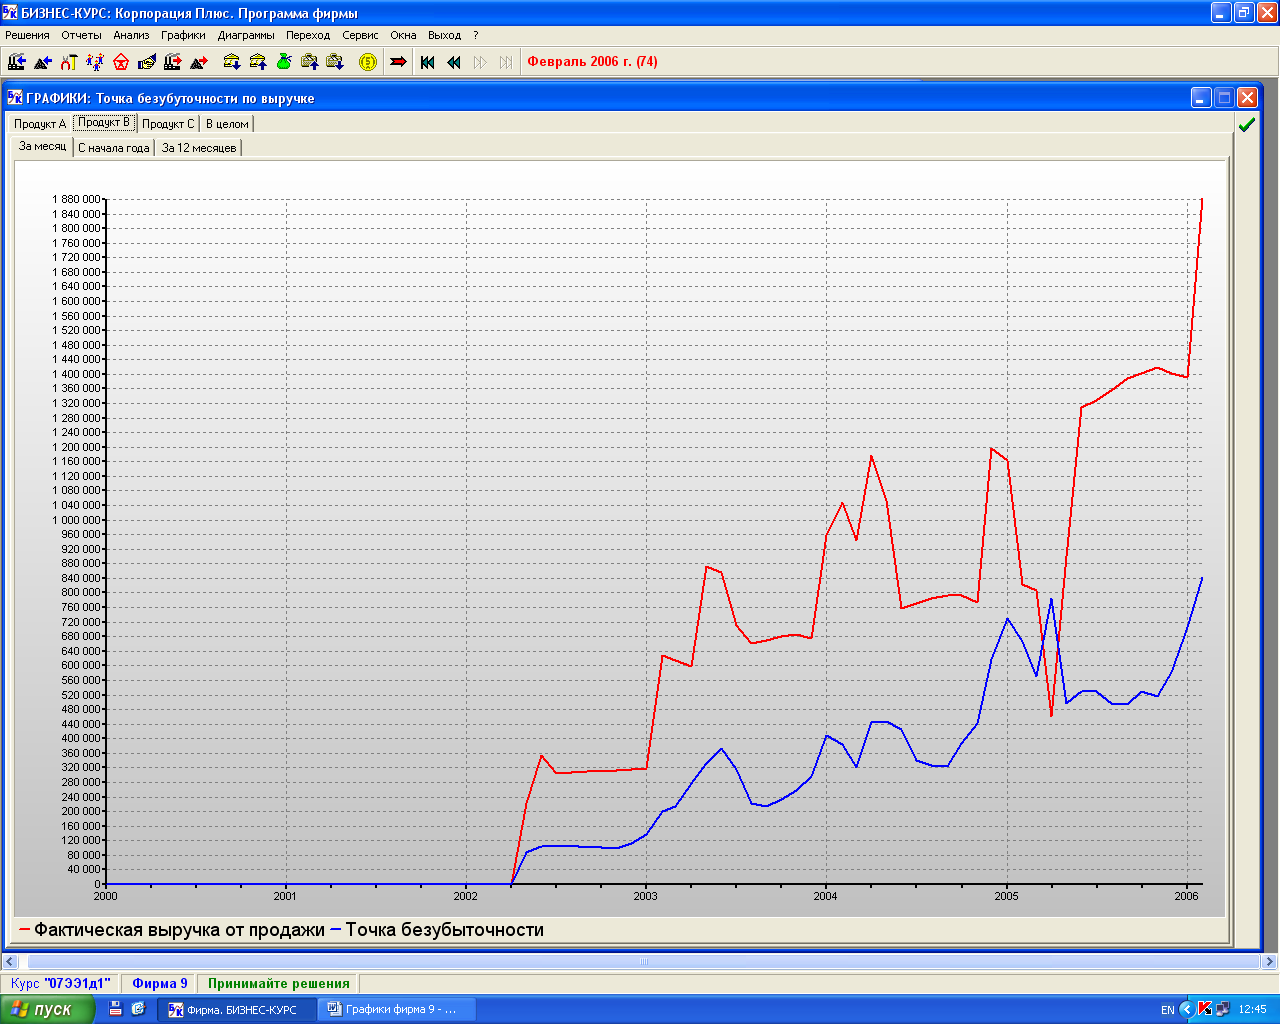The width and height of the screenshot is (1280, 1024).
Task: Click the Kaspersky red K tray icon
Action: click(x=1205, y=1009)
